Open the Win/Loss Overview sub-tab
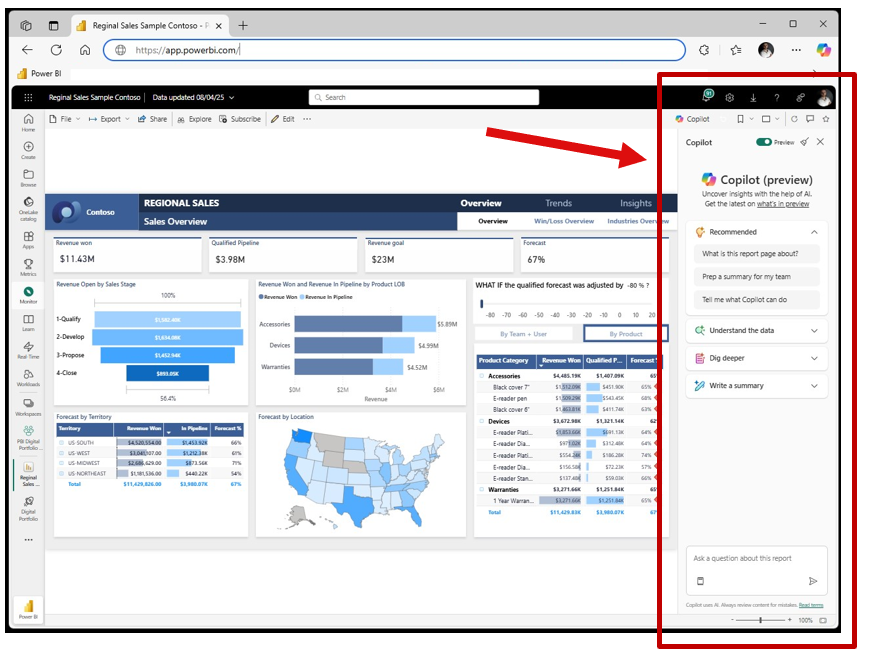871x657 pixels. (564, 221)
